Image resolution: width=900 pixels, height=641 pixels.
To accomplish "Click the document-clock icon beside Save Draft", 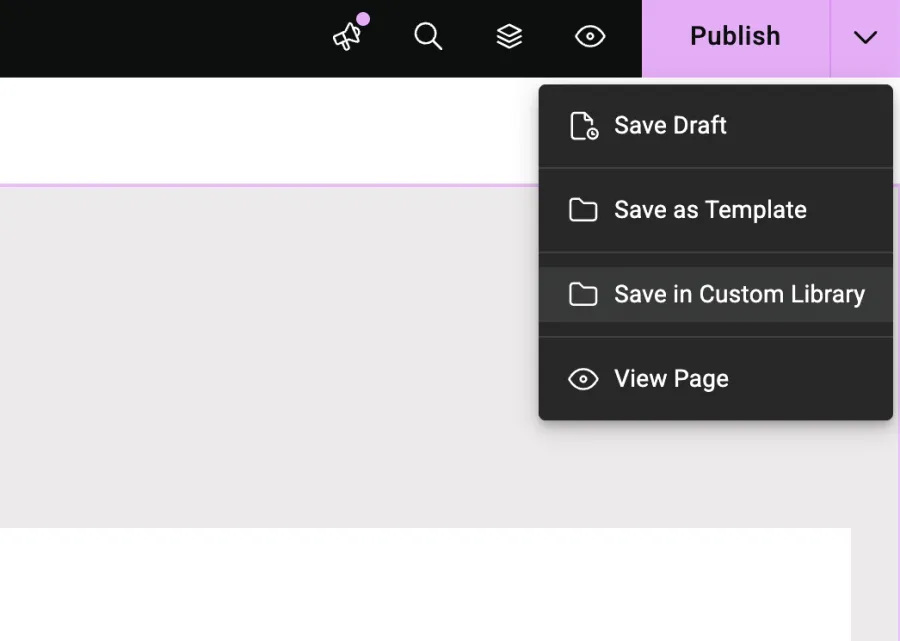I will pos(583,126).
